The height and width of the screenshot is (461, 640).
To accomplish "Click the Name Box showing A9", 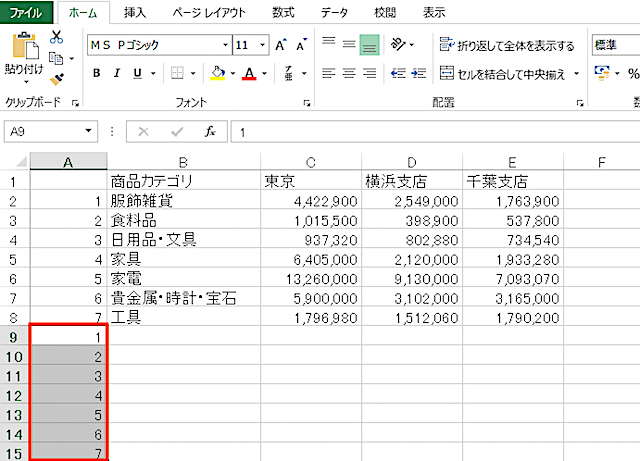I will coord(43,131).
